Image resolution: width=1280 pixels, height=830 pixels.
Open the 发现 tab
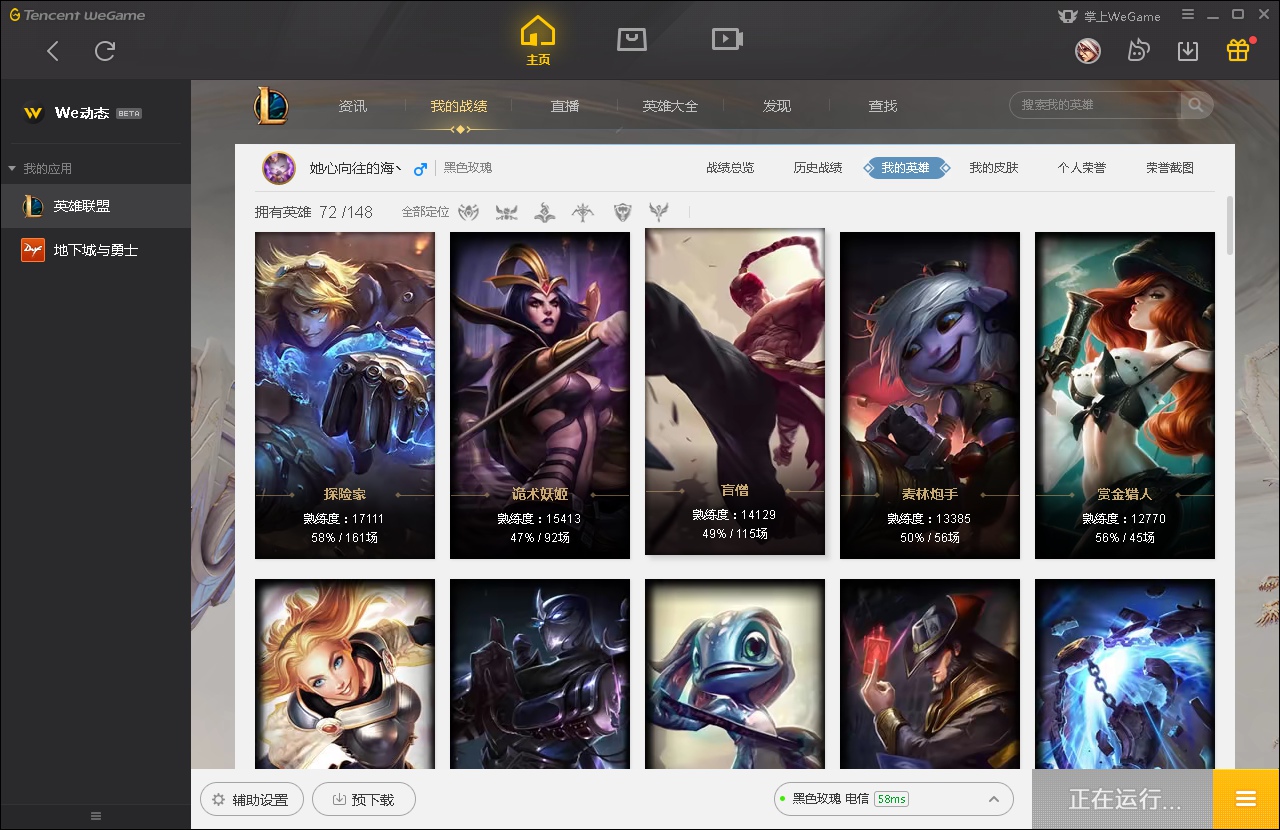tap(777, 106)
